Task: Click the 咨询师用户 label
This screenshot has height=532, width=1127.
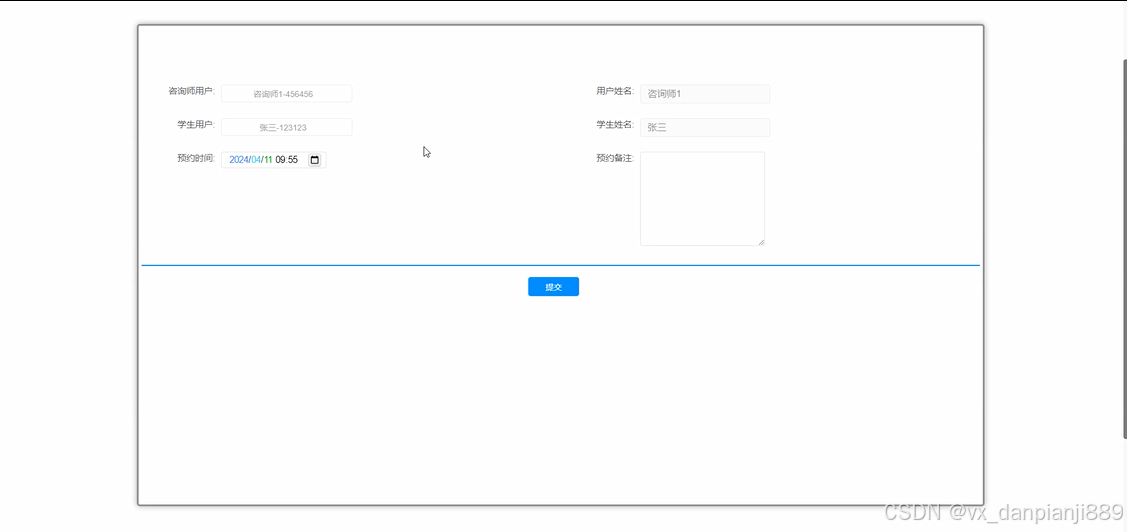Action: click(x=191, y=91)
